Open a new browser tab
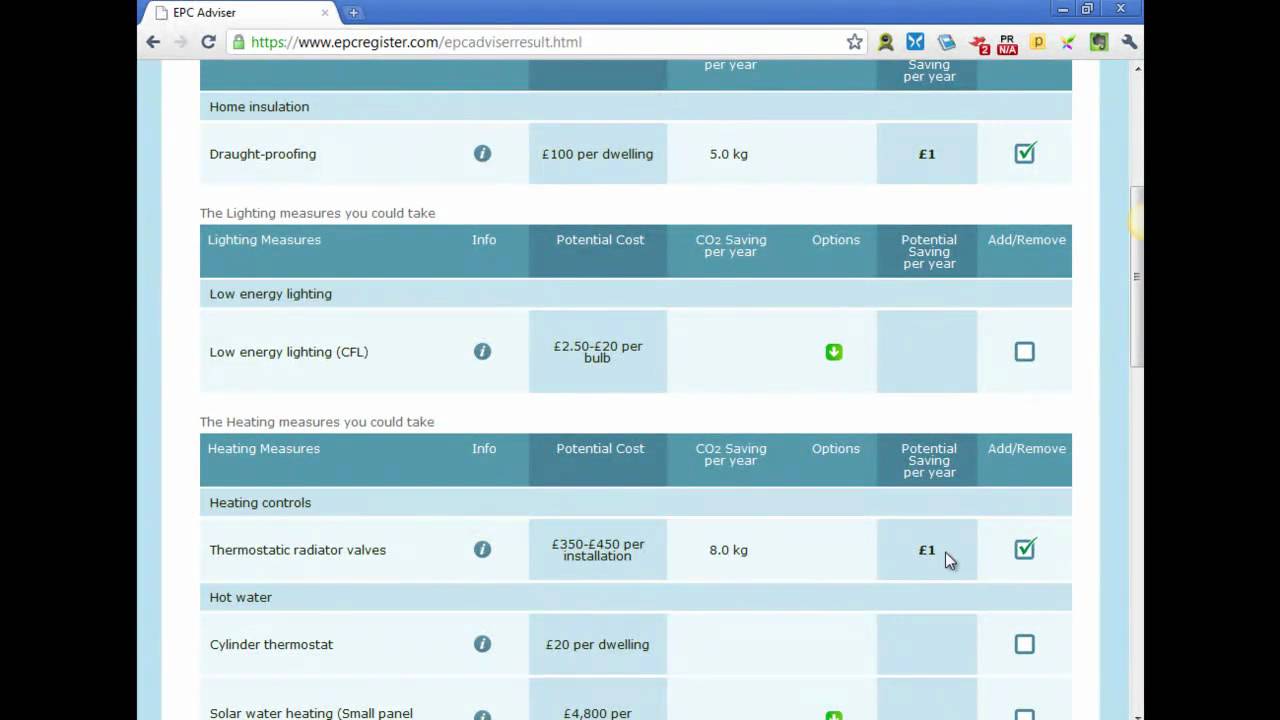 (x=353, y=13)
